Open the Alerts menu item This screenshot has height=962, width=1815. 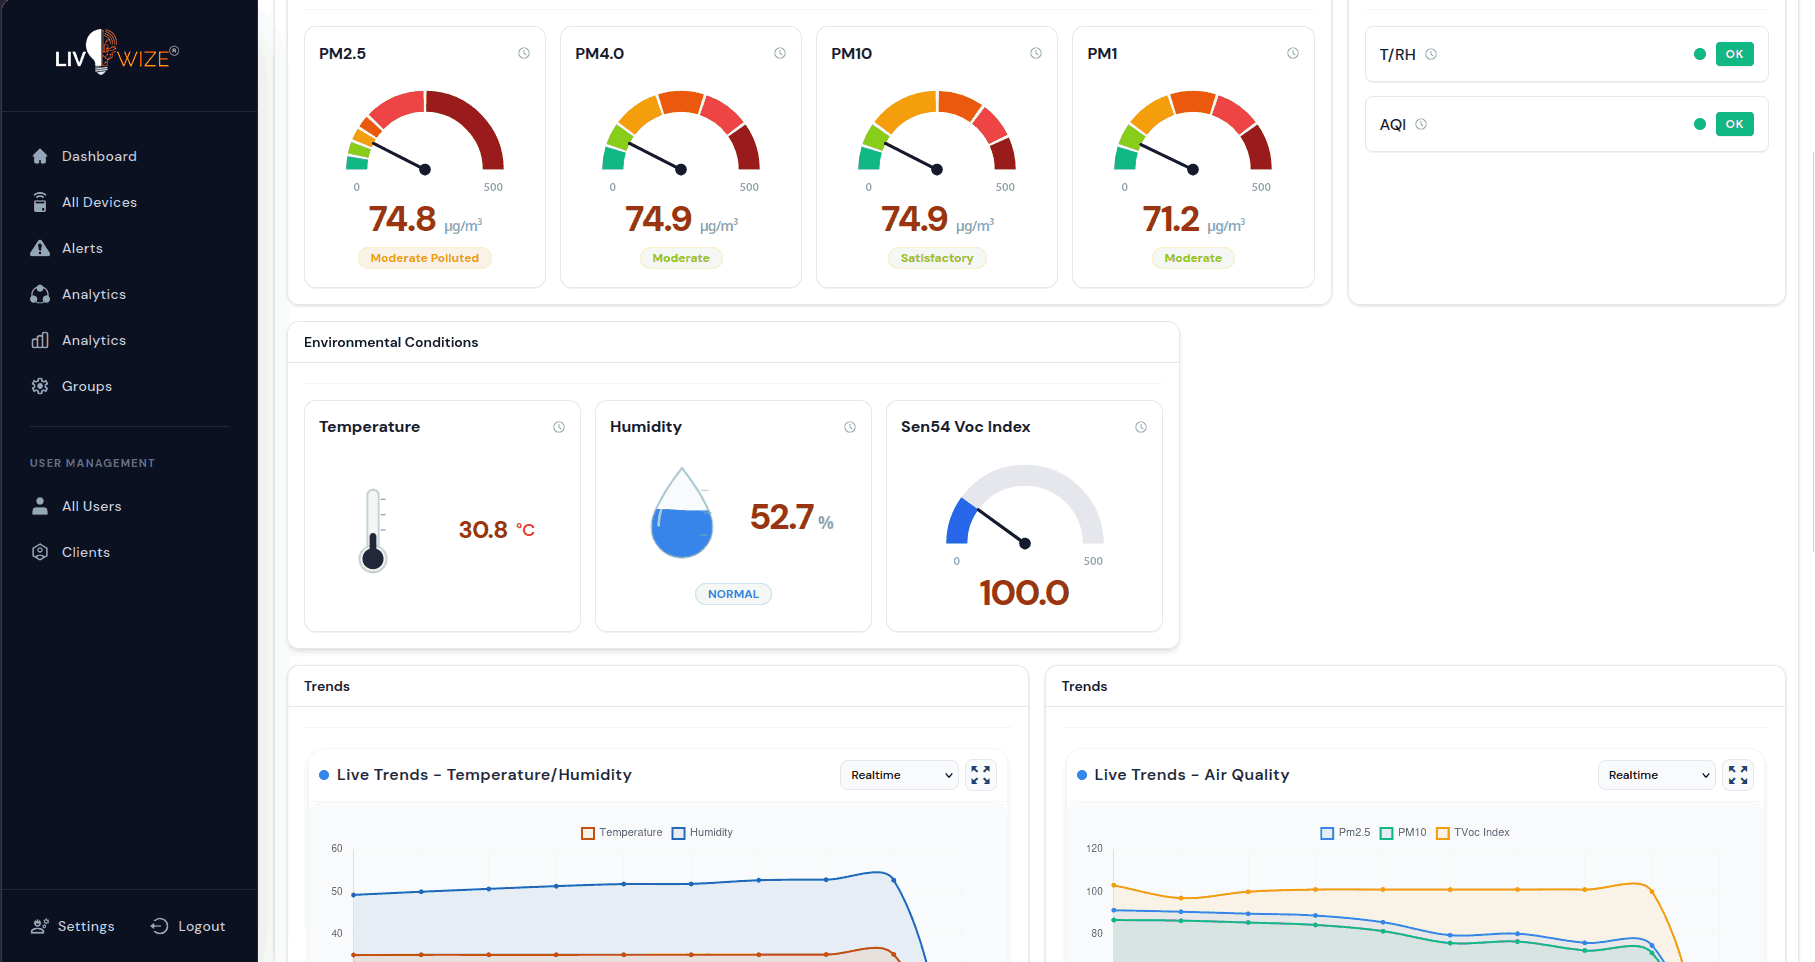pyautogui.click(x=82, y=248)
